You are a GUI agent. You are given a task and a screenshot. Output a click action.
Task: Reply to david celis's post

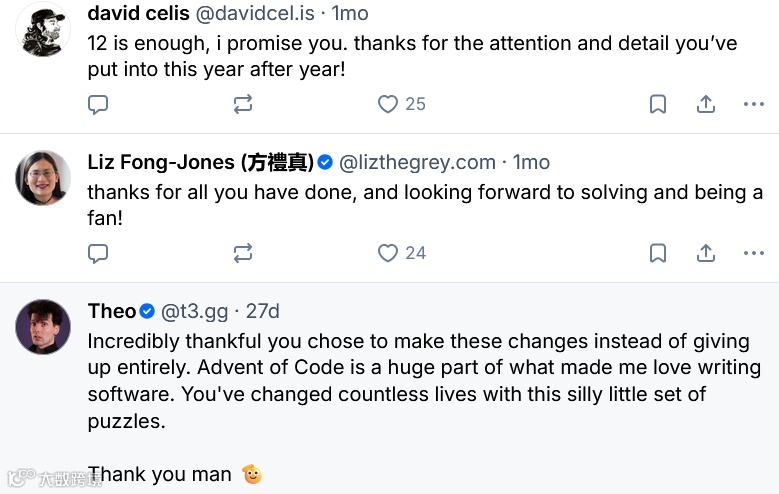click(98, 104)
